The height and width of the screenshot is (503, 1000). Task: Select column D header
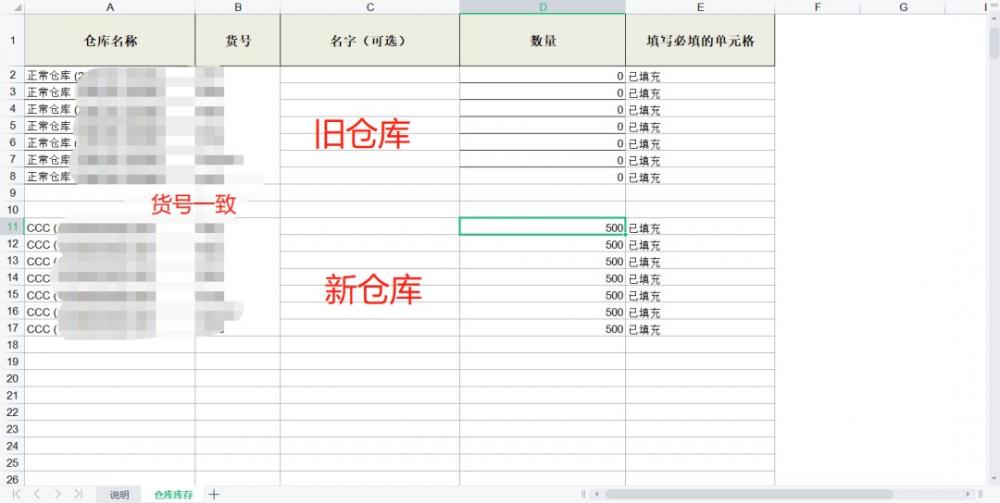pos(543,7)
